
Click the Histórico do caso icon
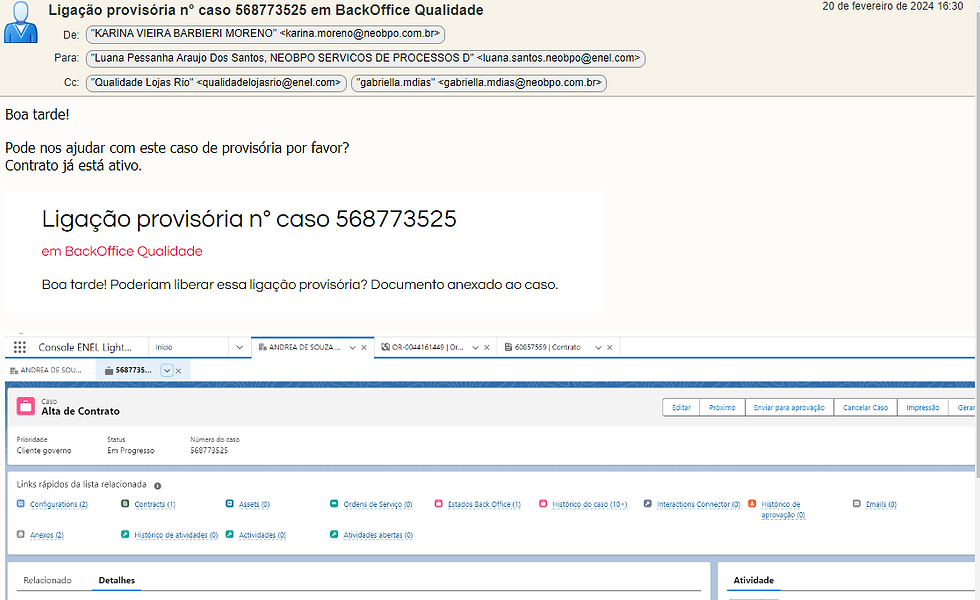point(542,504)
